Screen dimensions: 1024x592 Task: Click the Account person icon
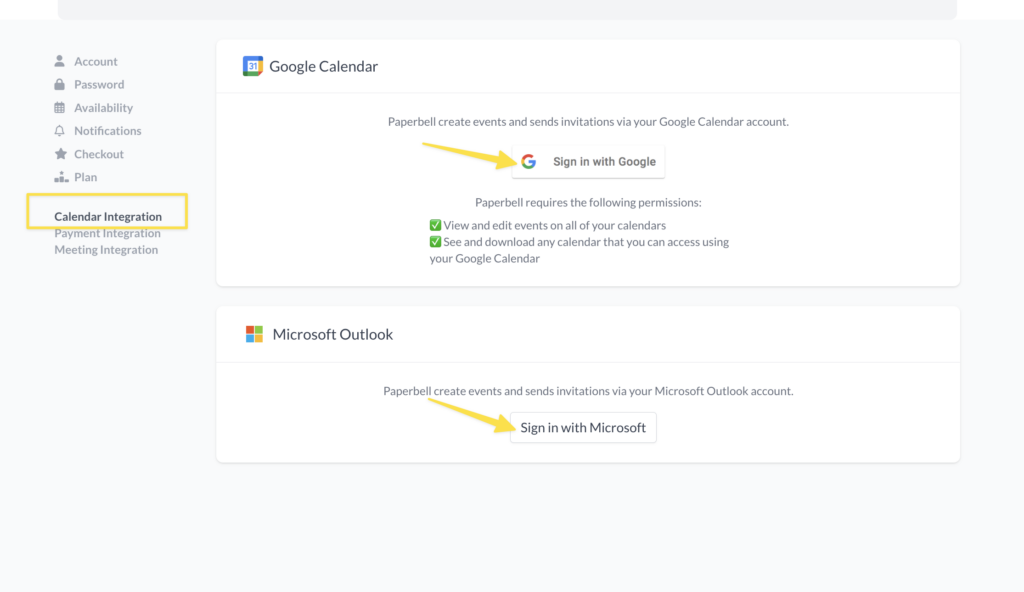coord(60,61)
